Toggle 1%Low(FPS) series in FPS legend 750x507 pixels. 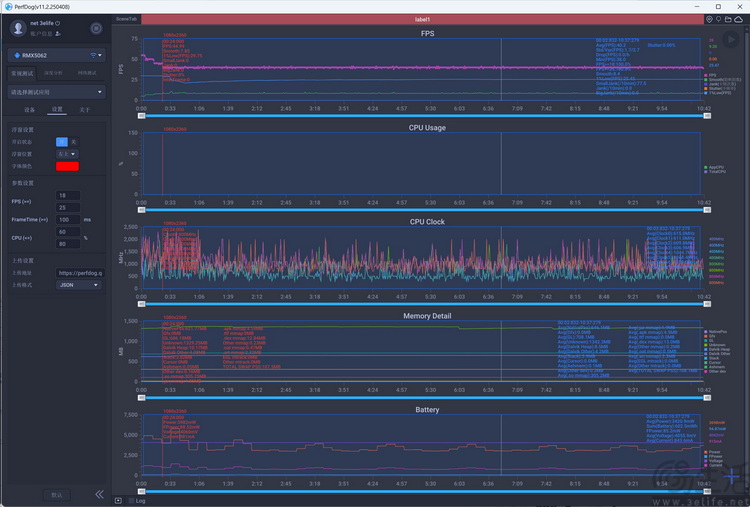pos(717,93)
